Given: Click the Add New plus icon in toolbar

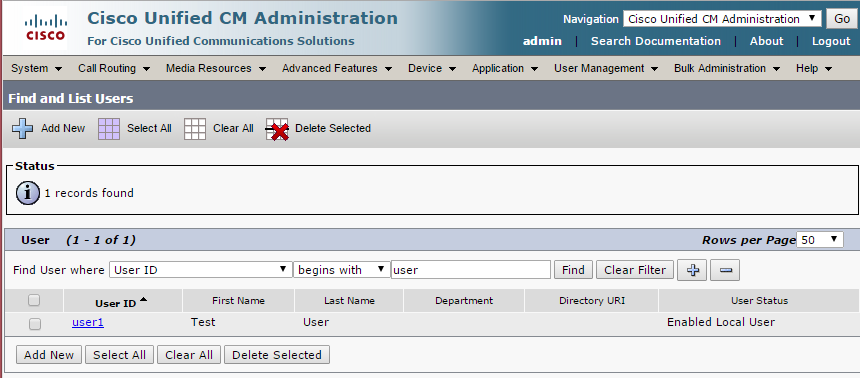Looking at the screenshot, I should pyautogui.click(x=22, y=128).
